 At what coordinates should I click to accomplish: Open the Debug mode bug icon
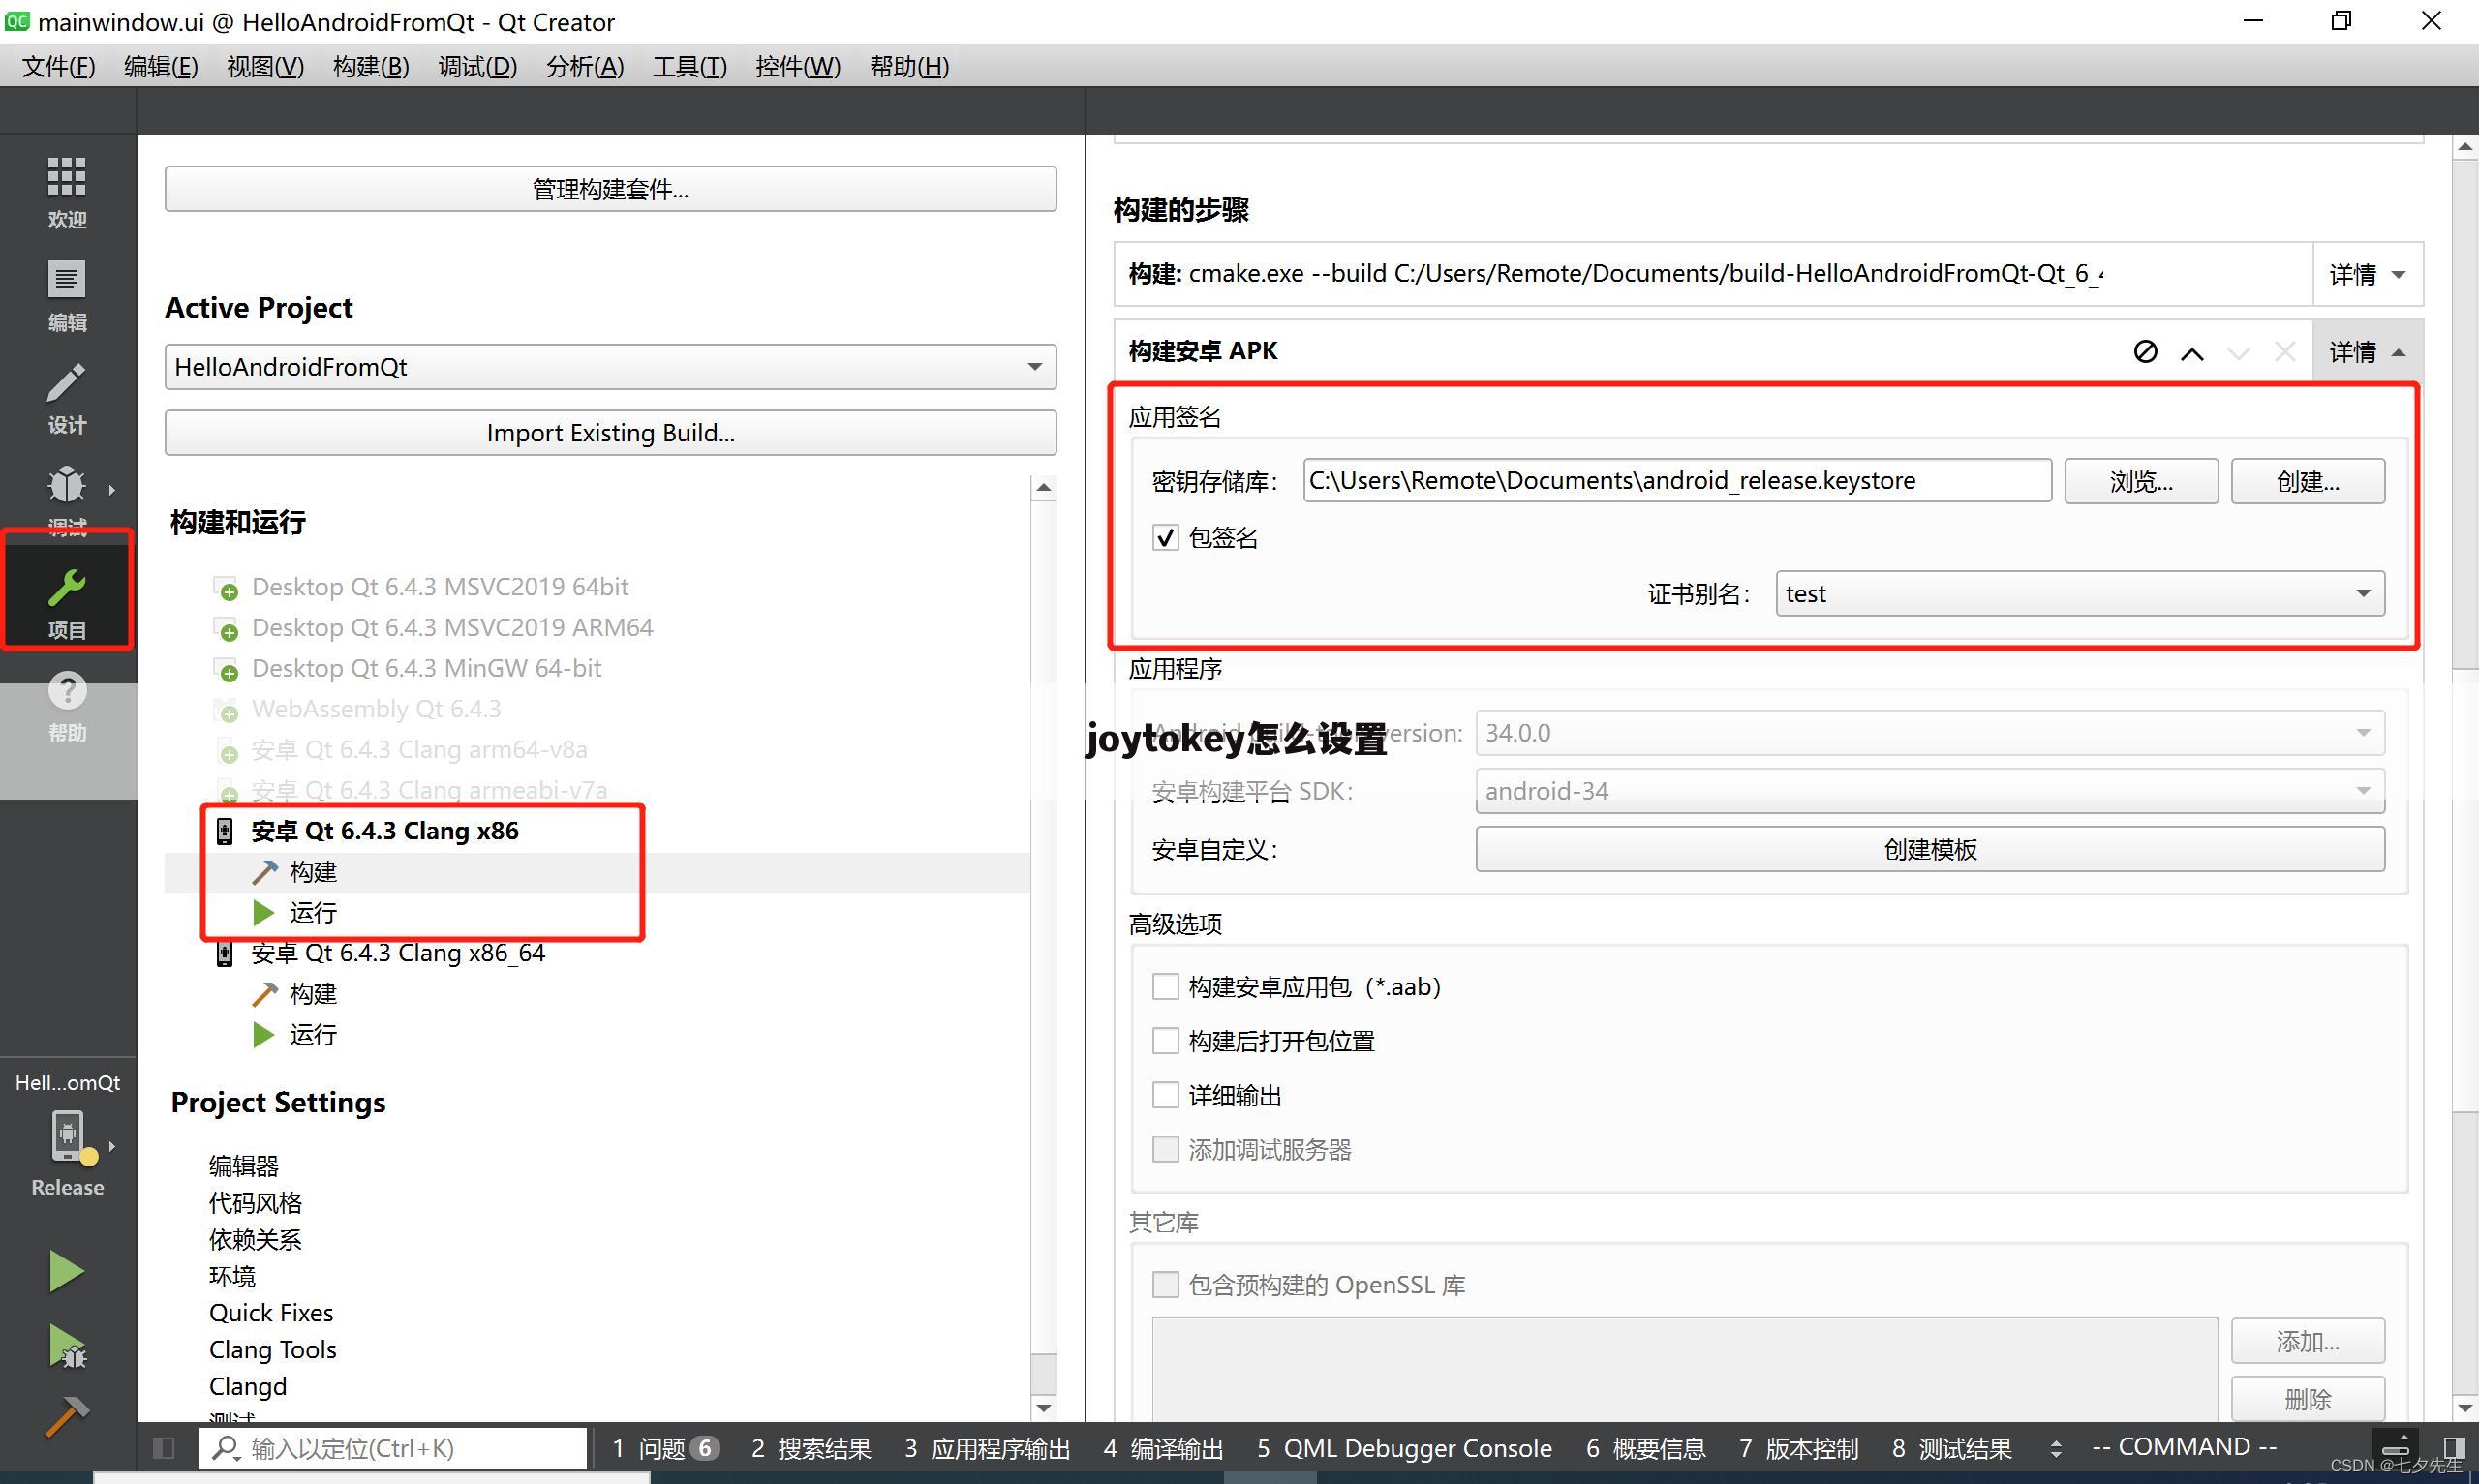click(x=67, y=487)
